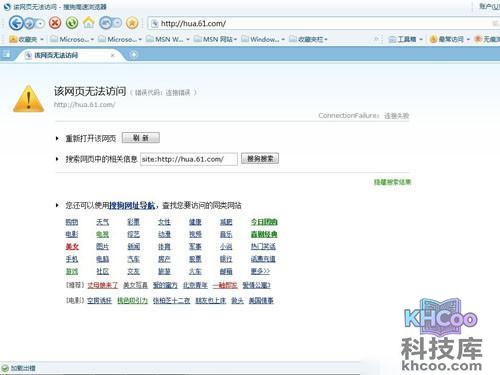Open the red 美女 link

72,247
